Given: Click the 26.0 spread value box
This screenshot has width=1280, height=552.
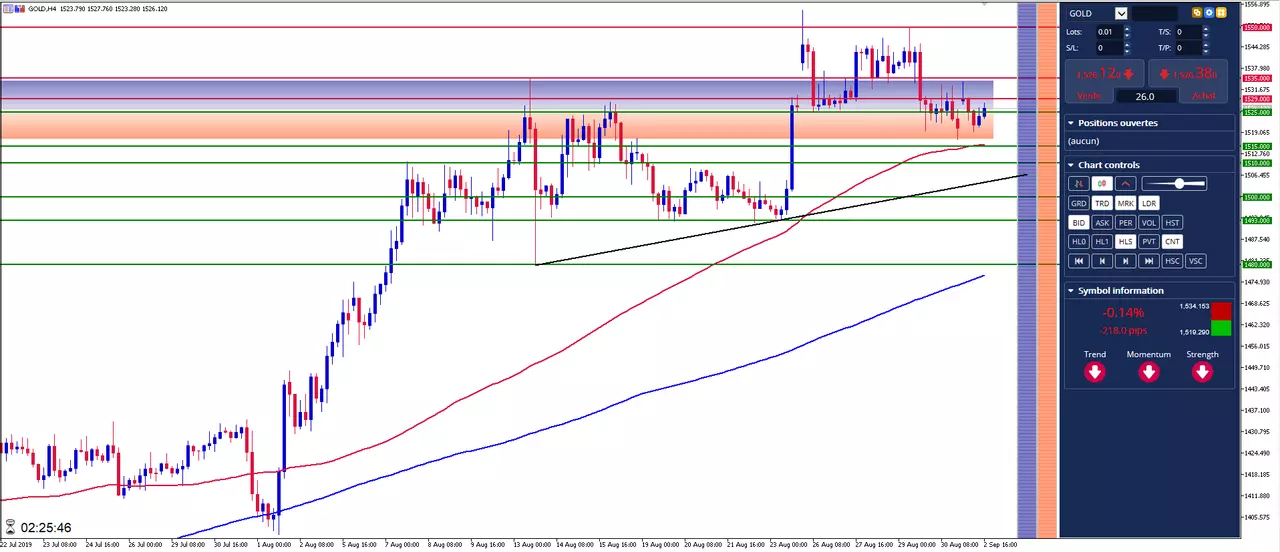Looking at the screenshot, I should coord(1147,96).
